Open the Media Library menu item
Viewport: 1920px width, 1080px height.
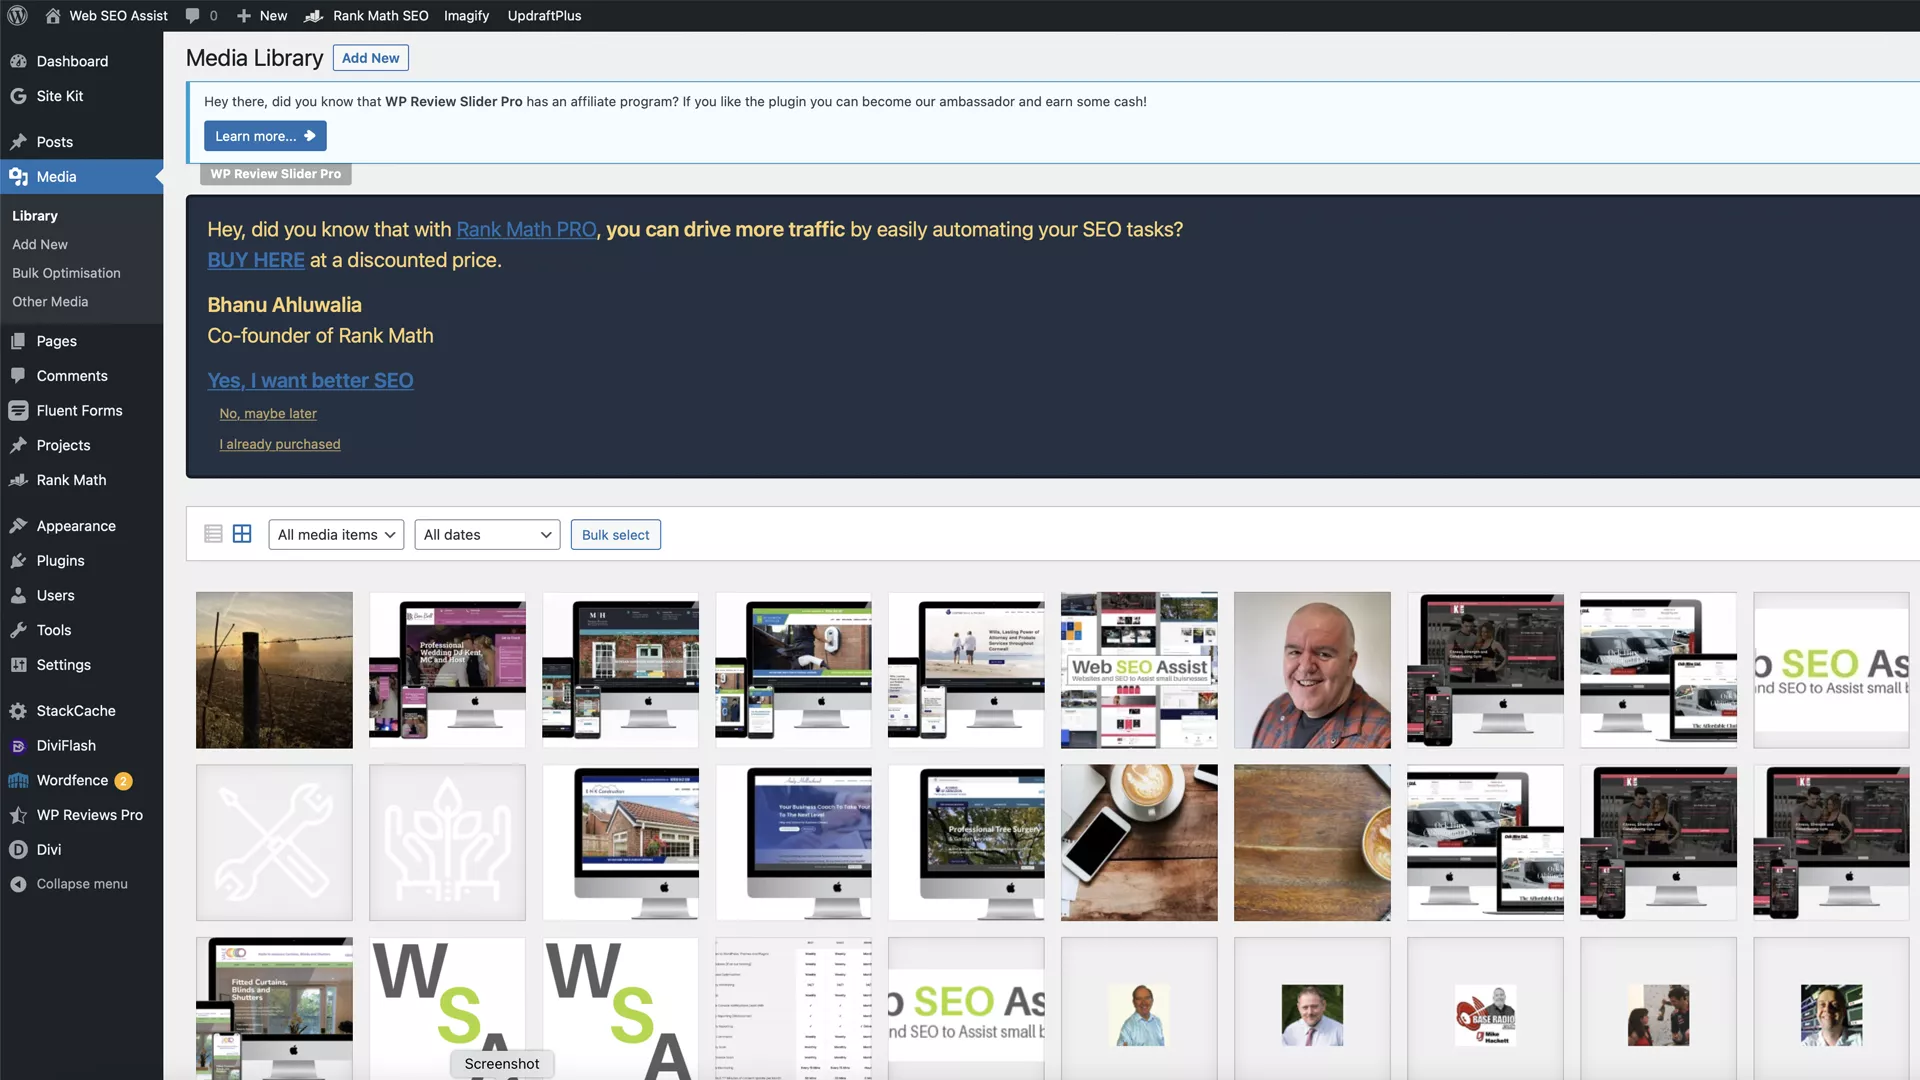34,215
